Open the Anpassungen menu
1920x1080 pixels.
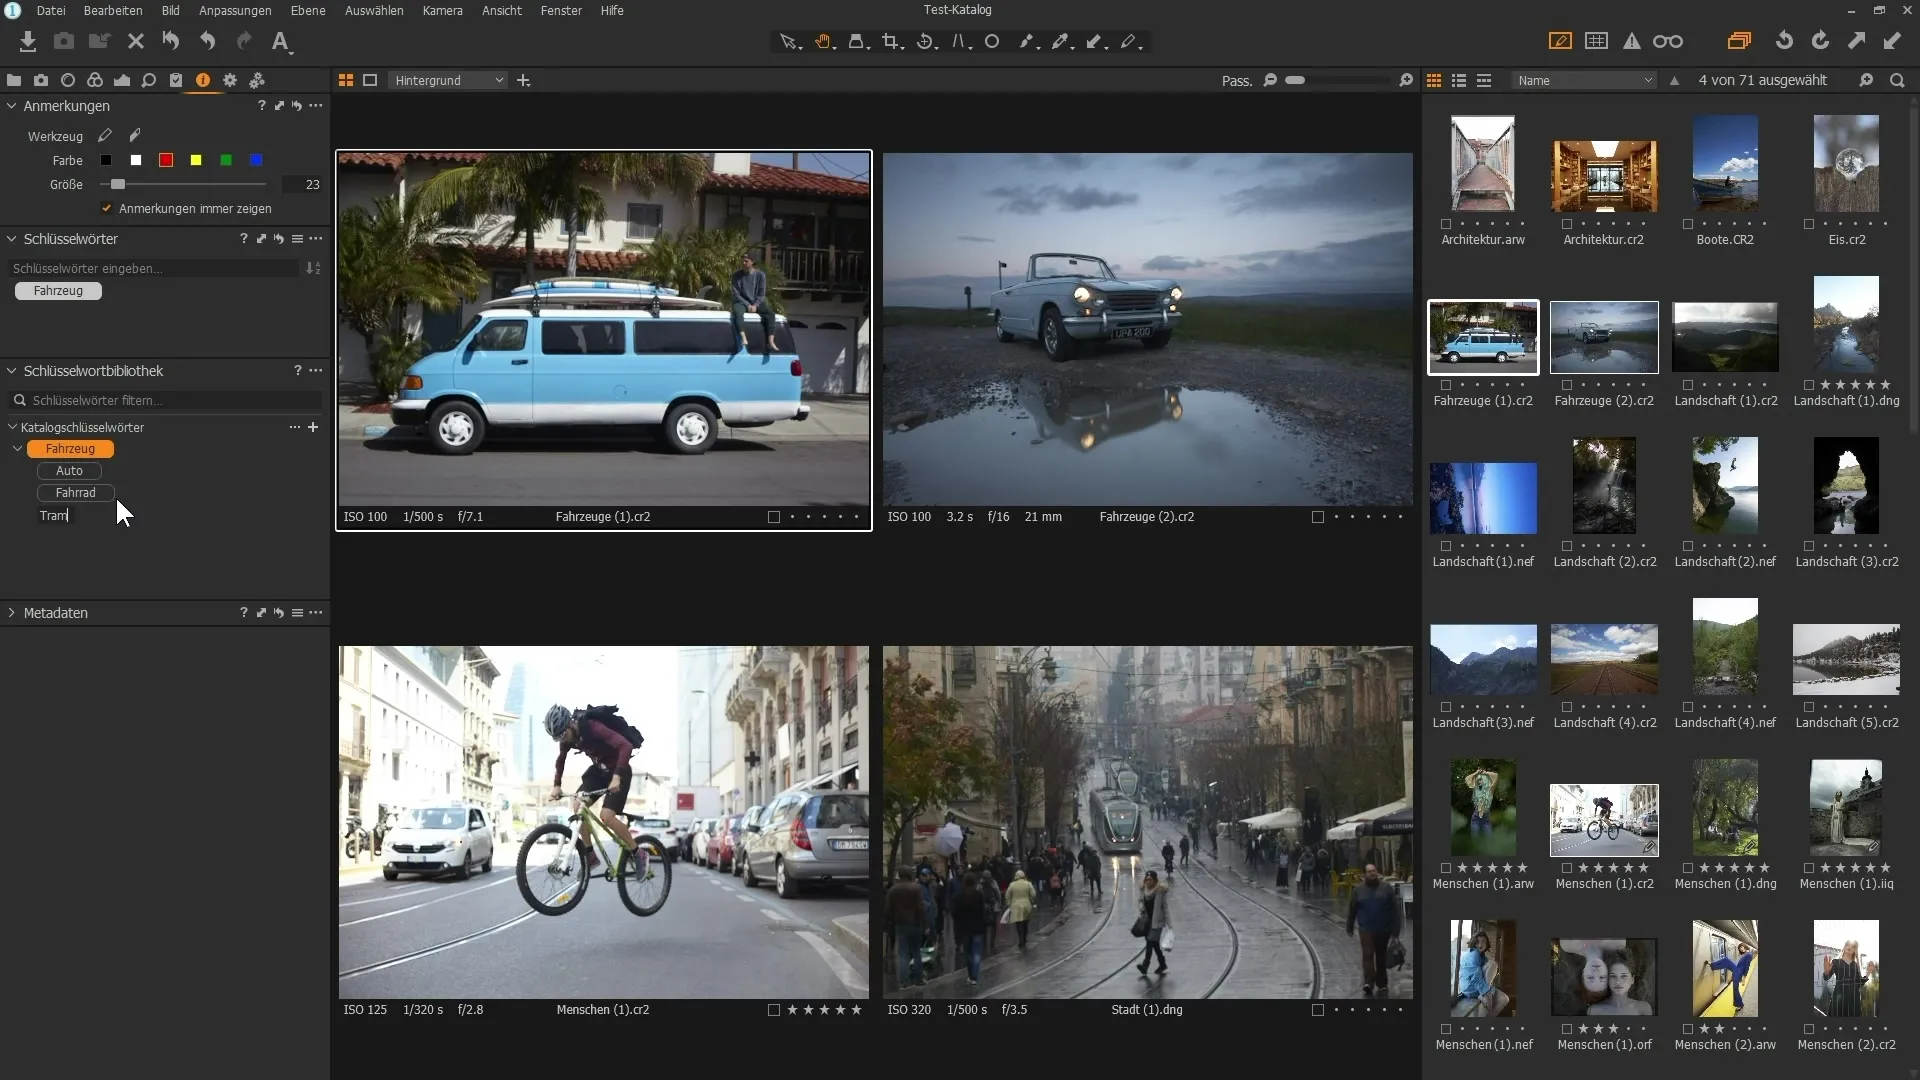235,10
